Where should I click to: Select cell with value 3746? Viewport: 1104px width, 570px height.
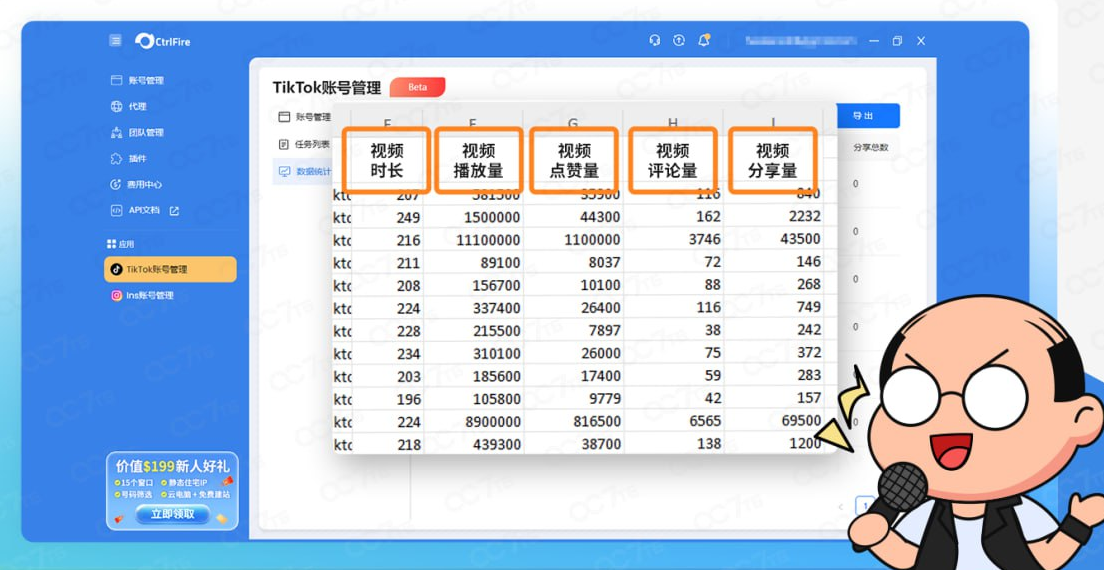coord(673,239)
